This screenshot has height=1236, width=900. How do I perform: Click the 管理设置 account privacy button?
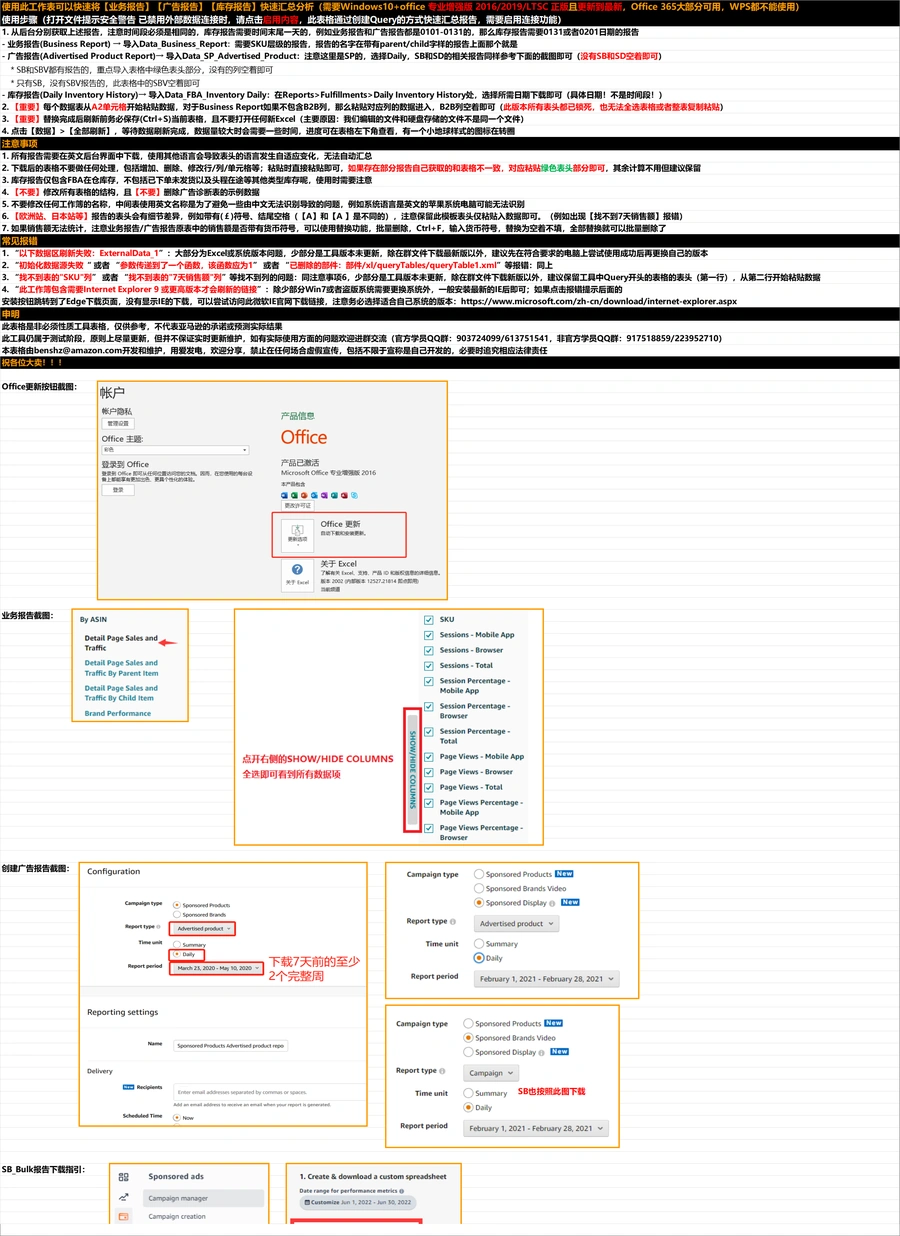coord(117,423)
